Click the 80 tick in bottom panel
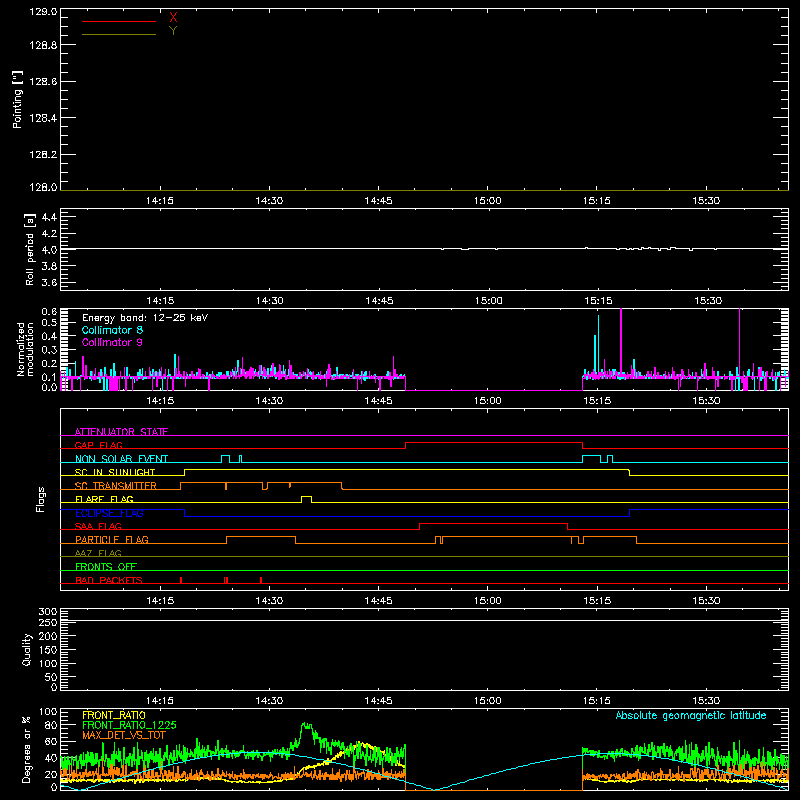The image size is (800, 800). (51, 725)
